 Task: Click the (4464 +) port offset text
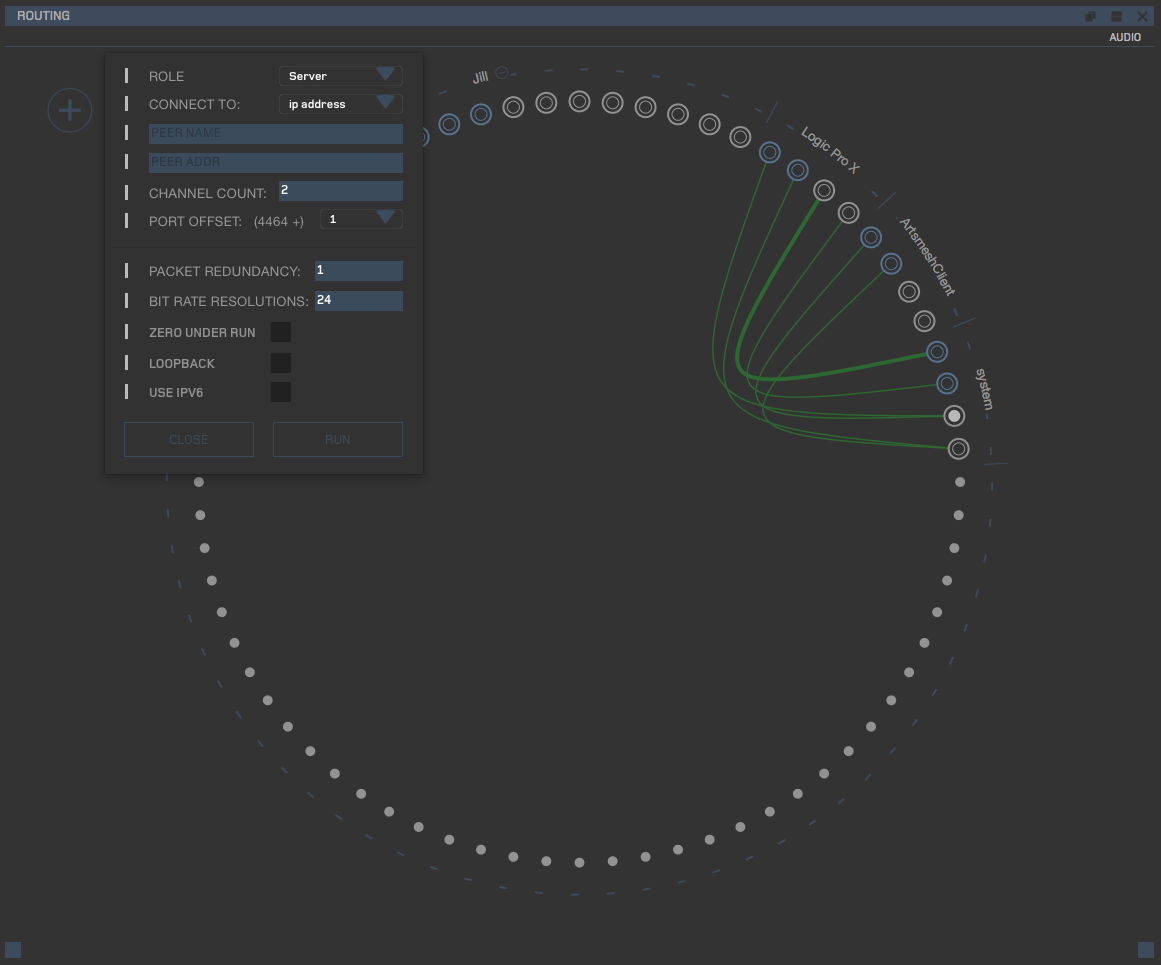coord(278,221)
